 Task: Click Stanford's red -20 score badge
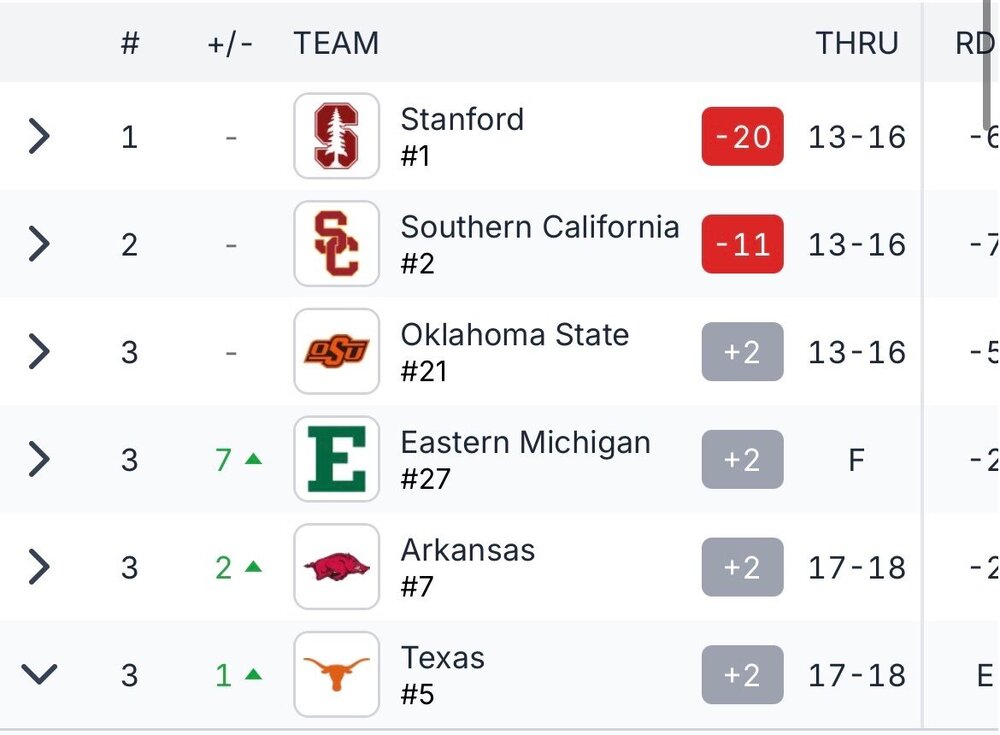click(x=742, y=137)
